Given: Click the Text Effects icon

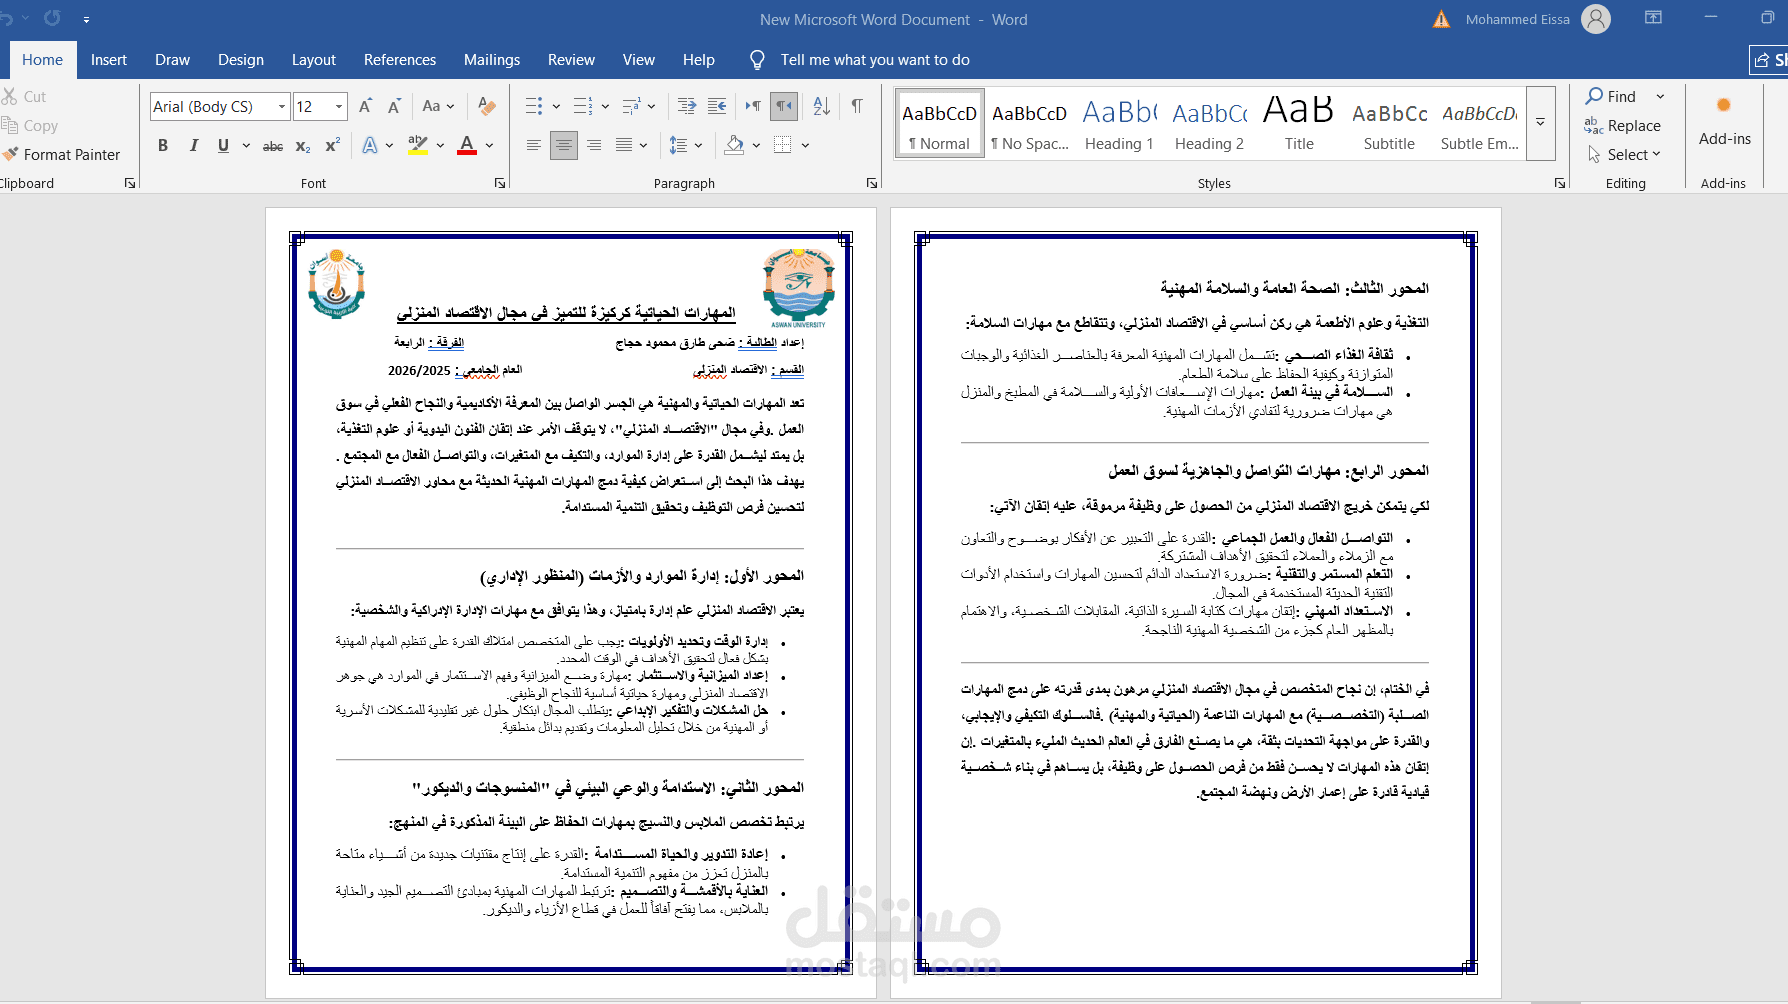Looking at the screenshot, I should (370, 146).
